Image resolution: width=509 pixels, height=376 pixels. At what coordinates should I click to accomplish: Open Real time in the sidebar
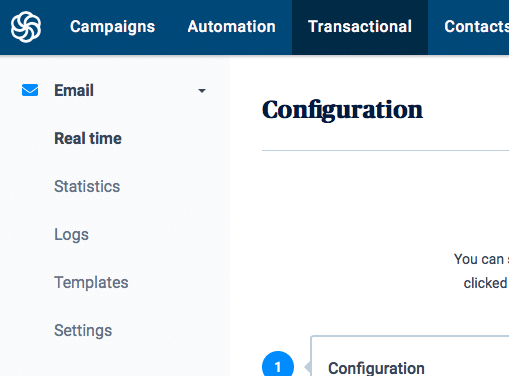point(88,139)
